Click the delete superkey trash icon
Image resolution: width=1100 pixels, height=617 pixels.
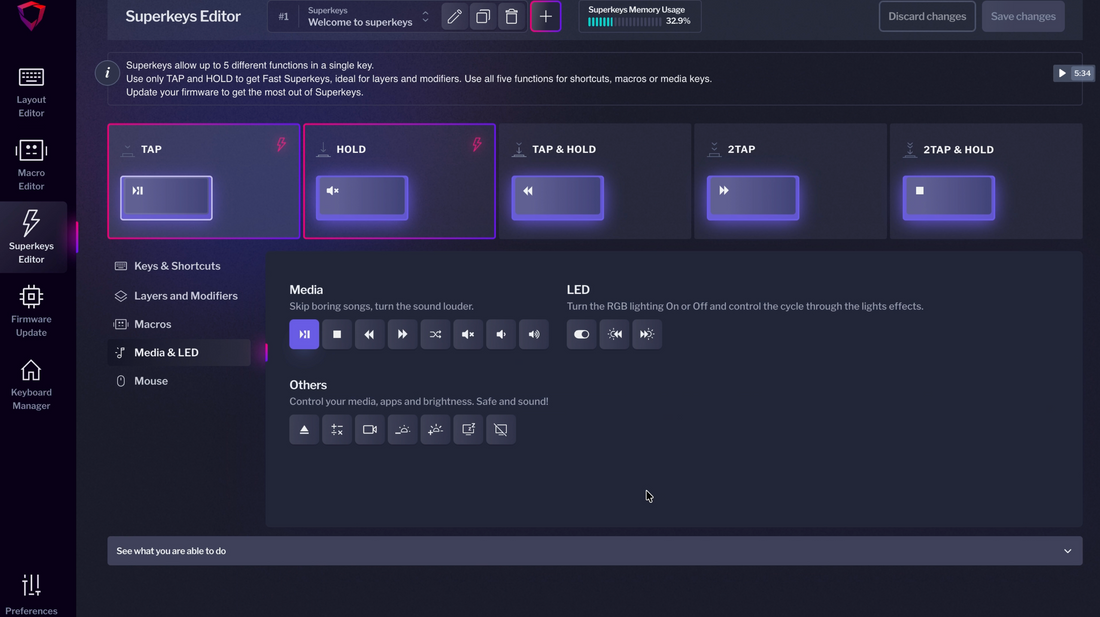pos(511,17)
